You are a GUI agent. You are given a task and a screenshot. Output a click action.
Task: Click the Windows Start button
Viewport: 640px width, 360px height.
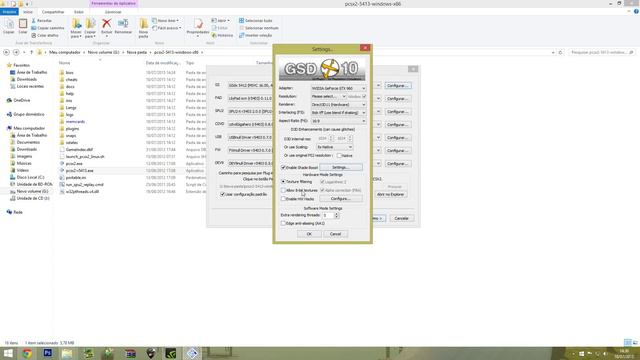8,353
